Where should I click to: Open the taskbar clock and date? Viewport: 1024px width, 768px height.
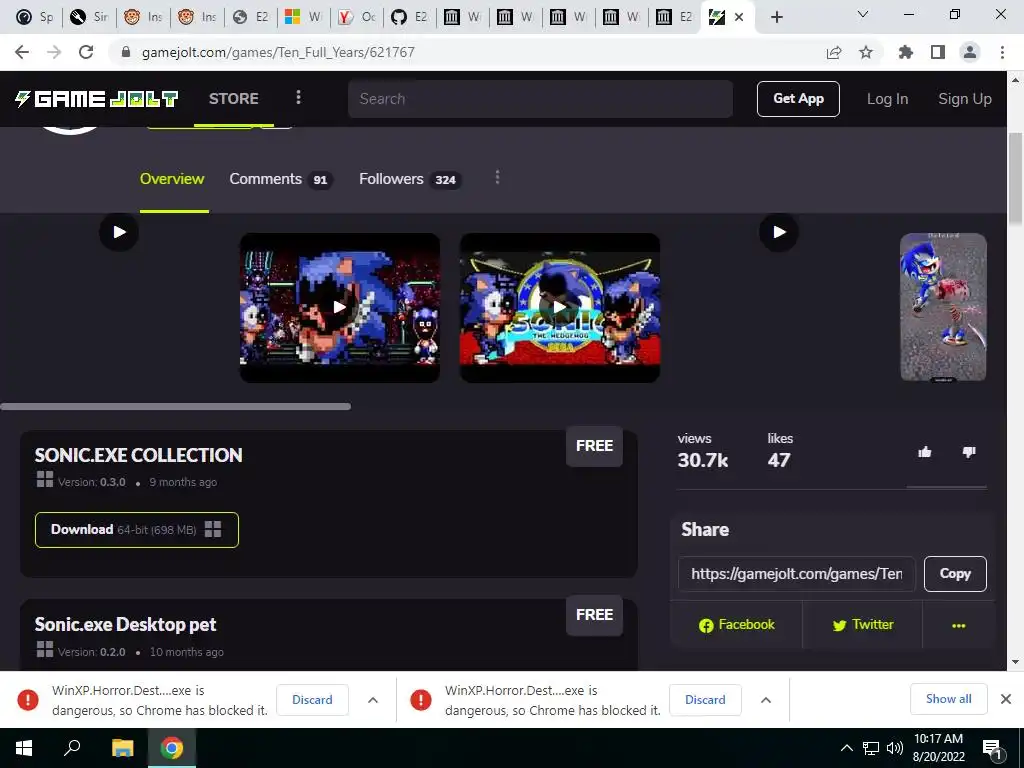pyautogui.click(x=938, y=748)
